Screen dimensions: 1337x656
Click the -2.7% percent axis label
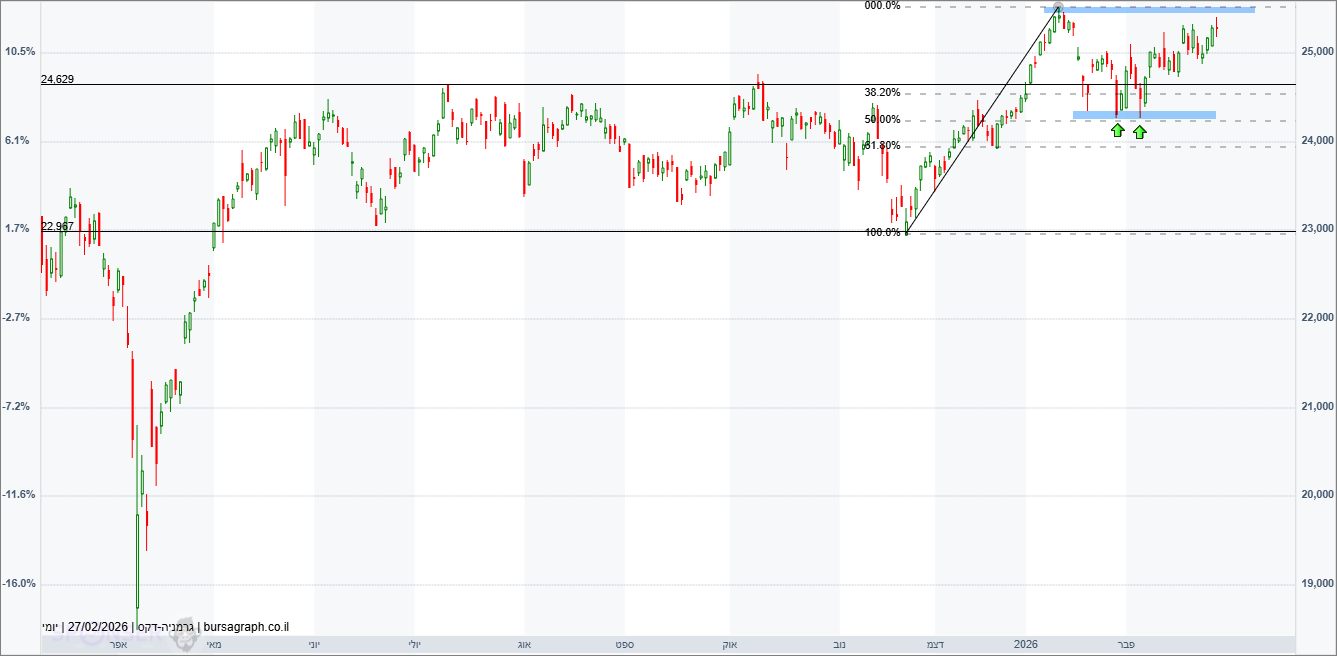(x=18, y=318)
